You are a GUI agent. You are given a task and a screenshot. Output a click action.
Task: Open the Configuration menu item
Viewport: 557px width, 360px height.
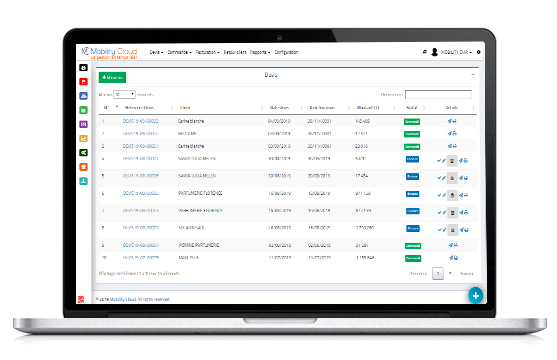pos(286,52)
